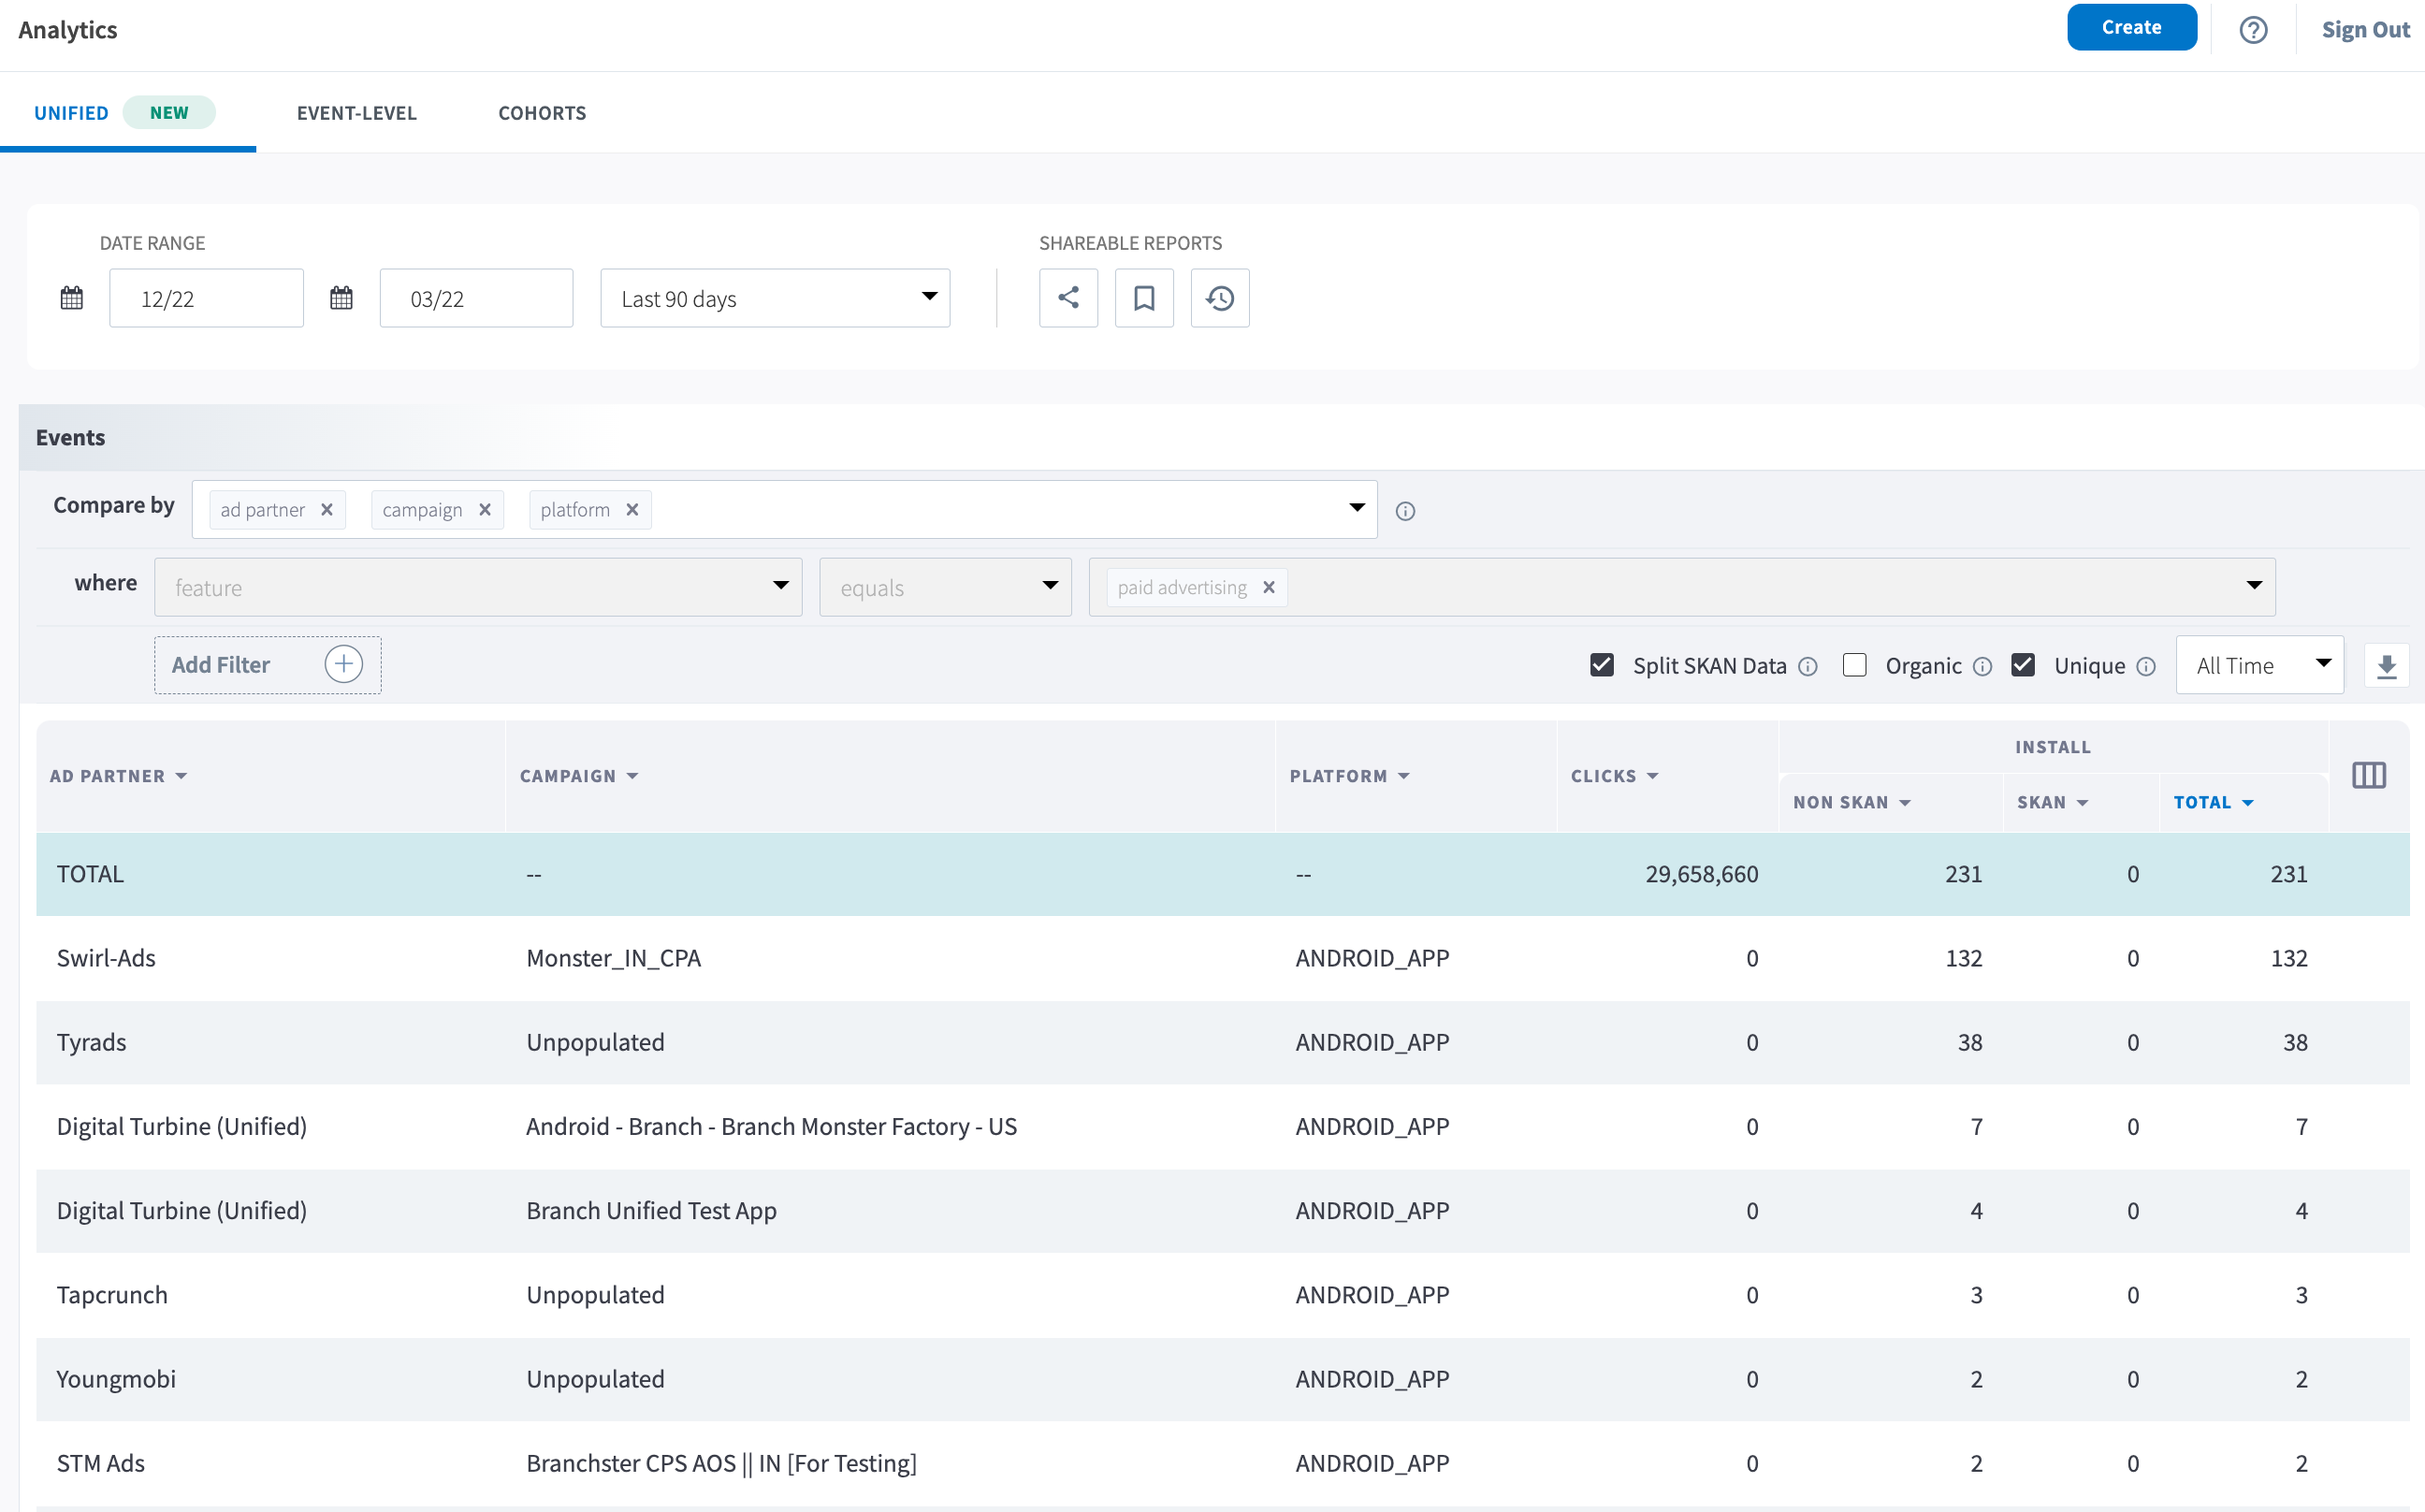Viewport: 2425px width, 1512px height.
Task: Click the Create button
Action: 2131,28
